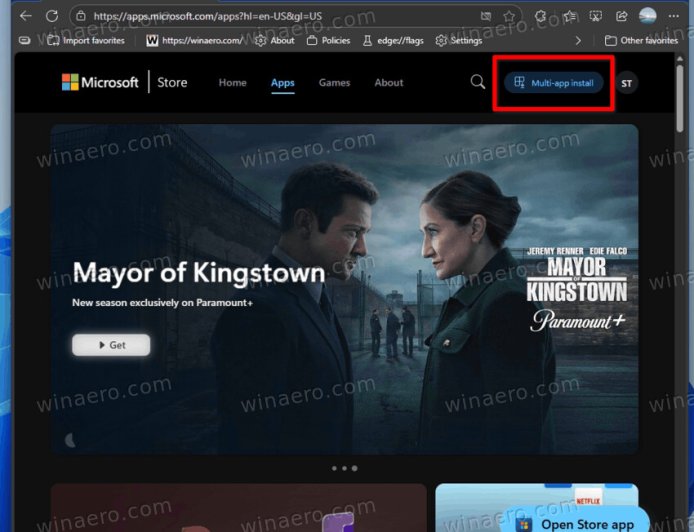
Task: Open the Other favorites folder
Action: pos(641,40)
